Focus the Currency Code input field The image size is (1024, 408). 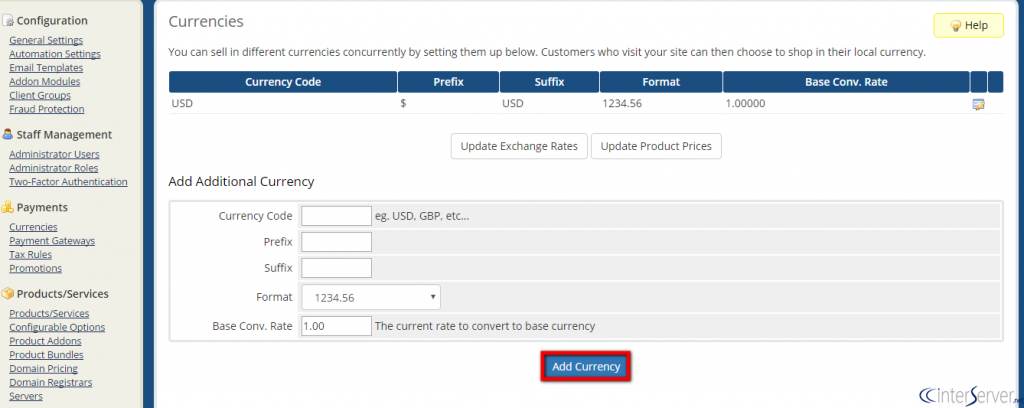tap(336, 215)
